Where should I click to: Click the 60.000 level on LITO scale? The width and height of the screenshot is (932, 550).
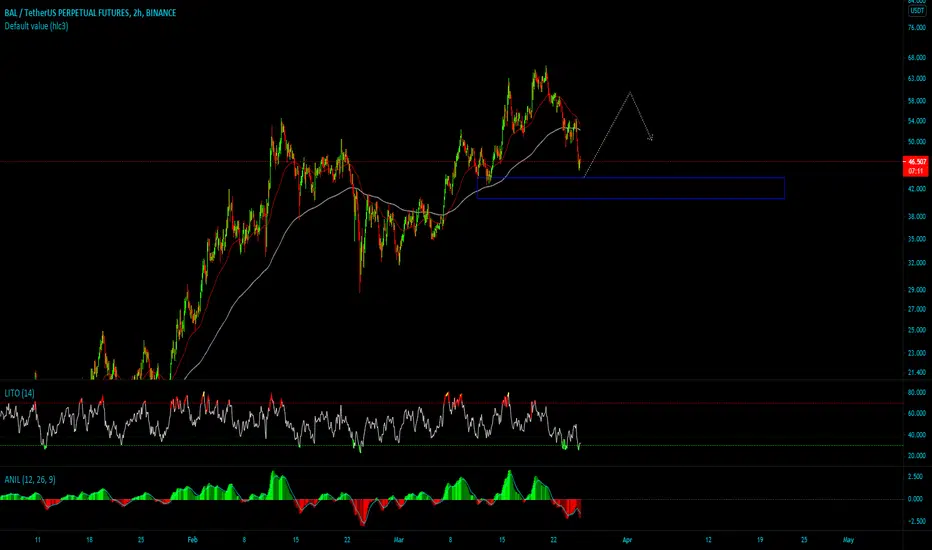(917, 413)
